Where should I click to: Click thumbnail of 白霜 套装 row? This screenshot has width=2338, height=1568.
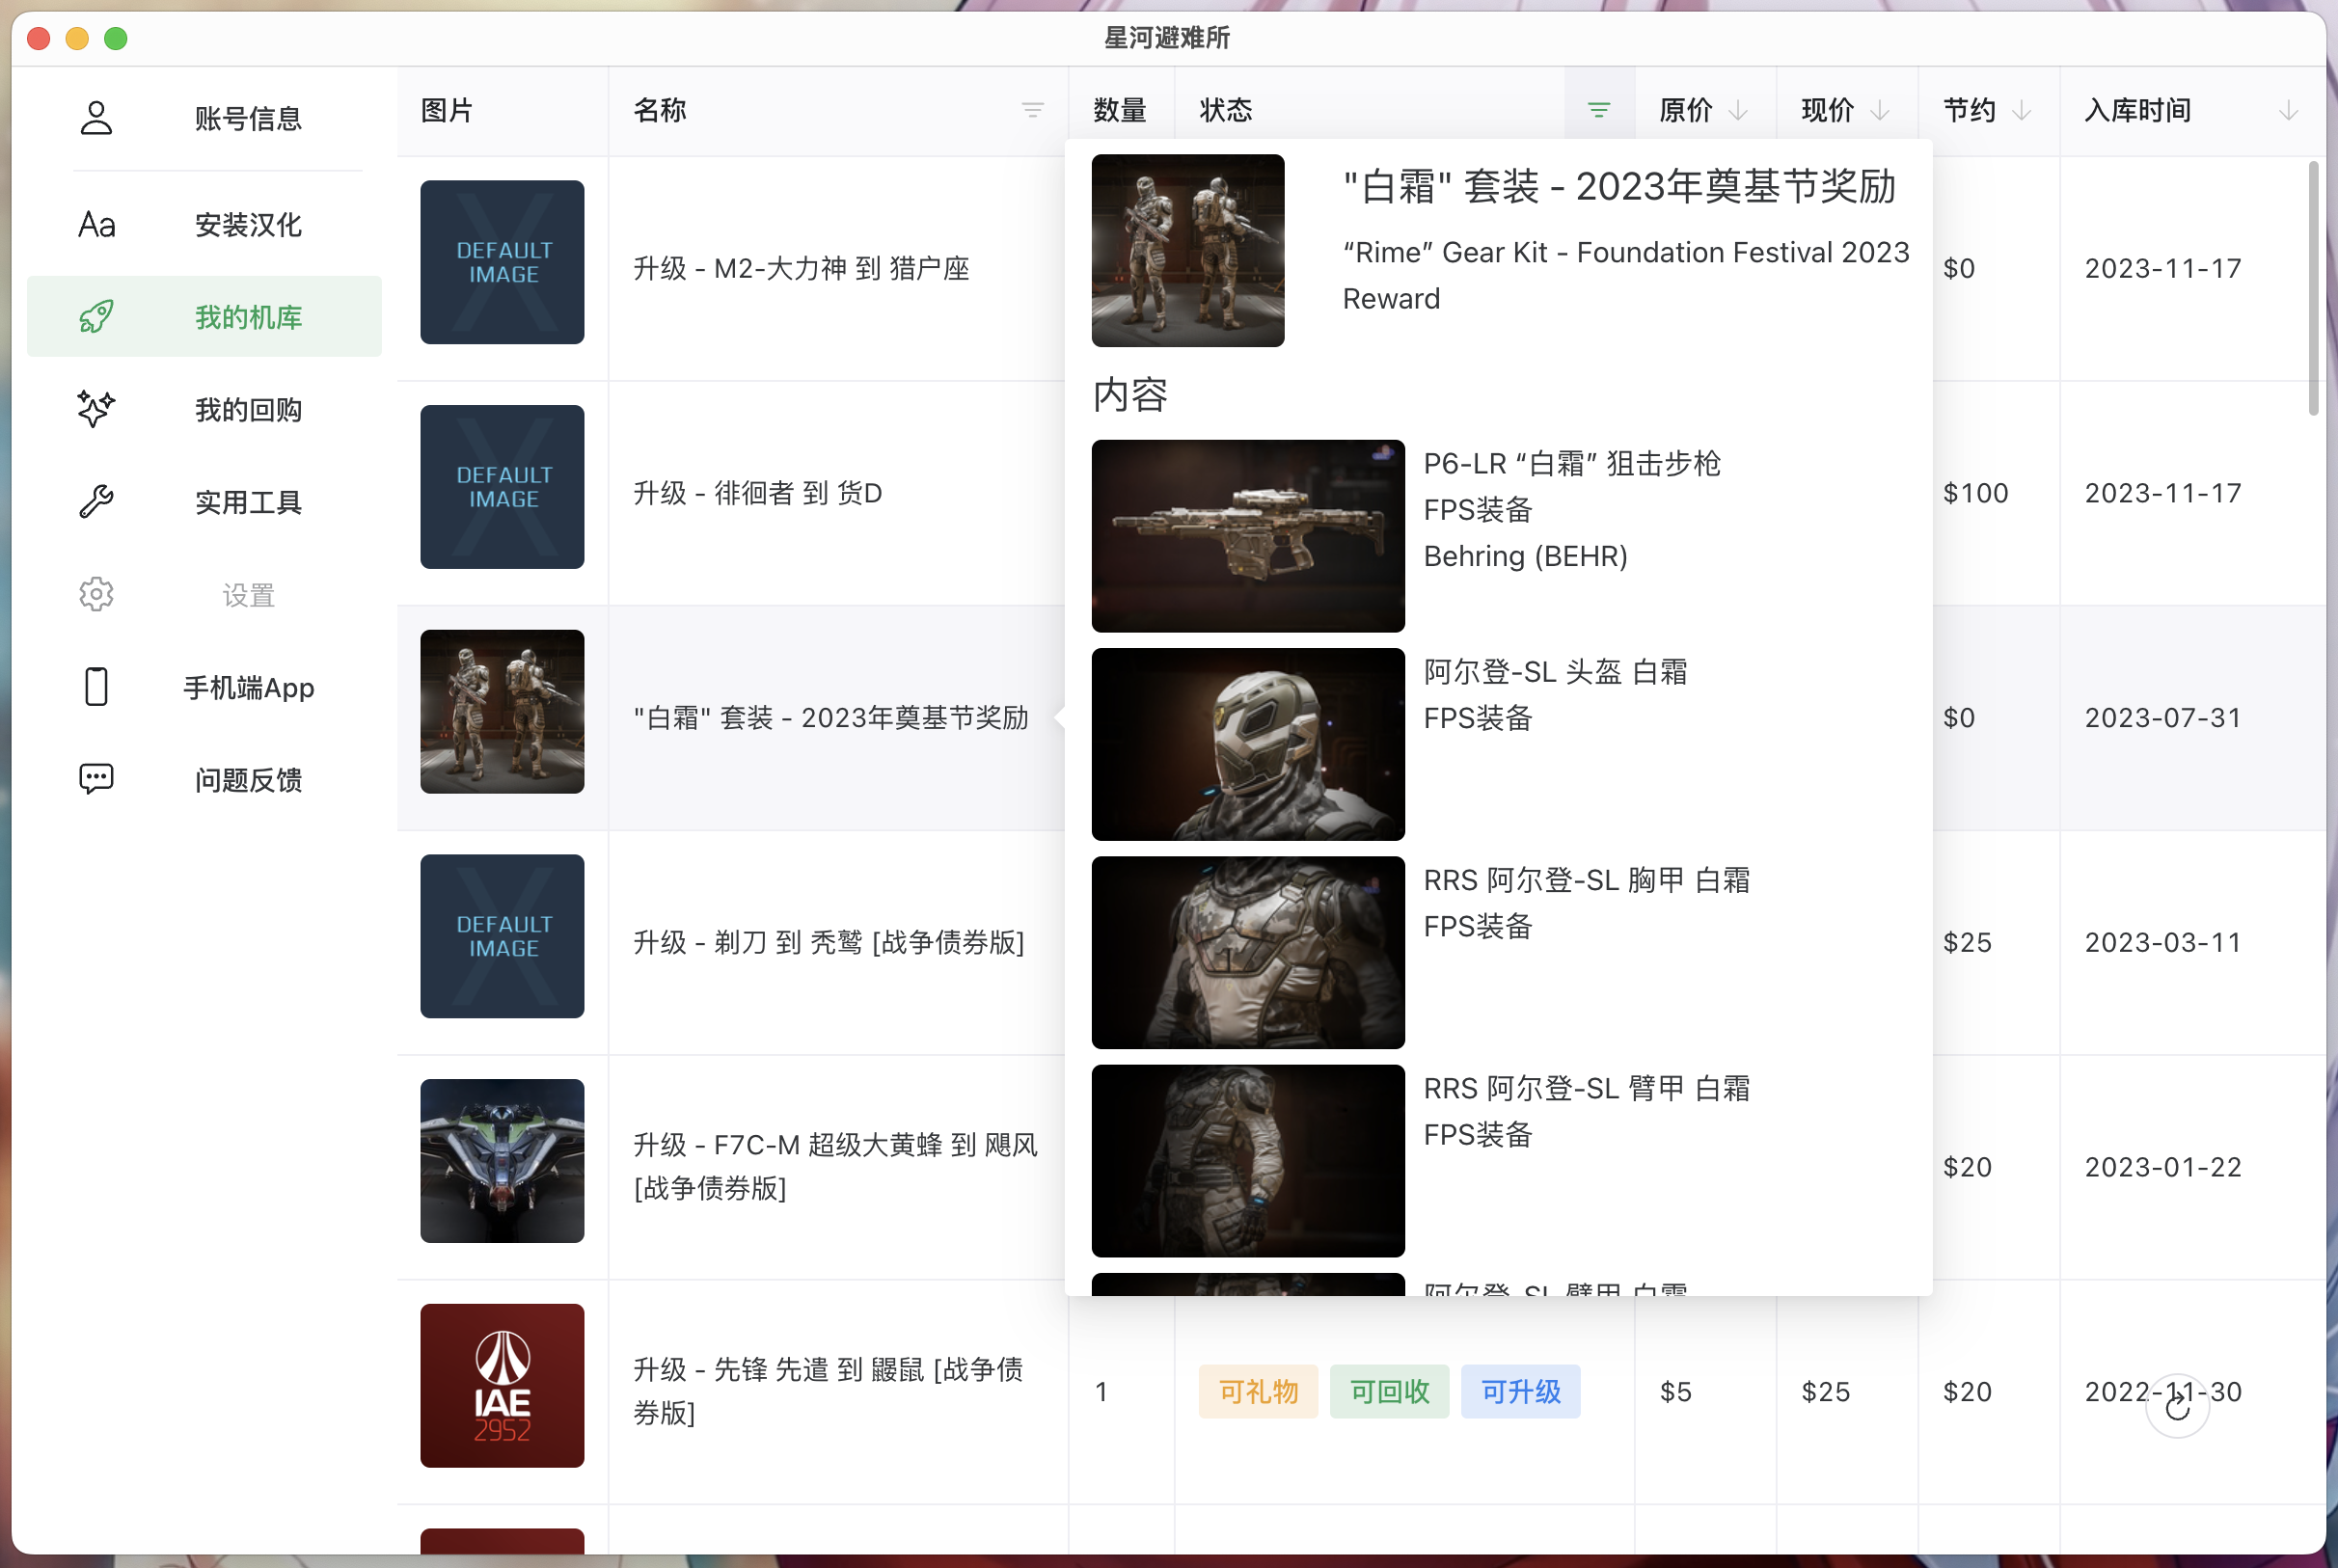pyautogui.click(x=502, y=711)
